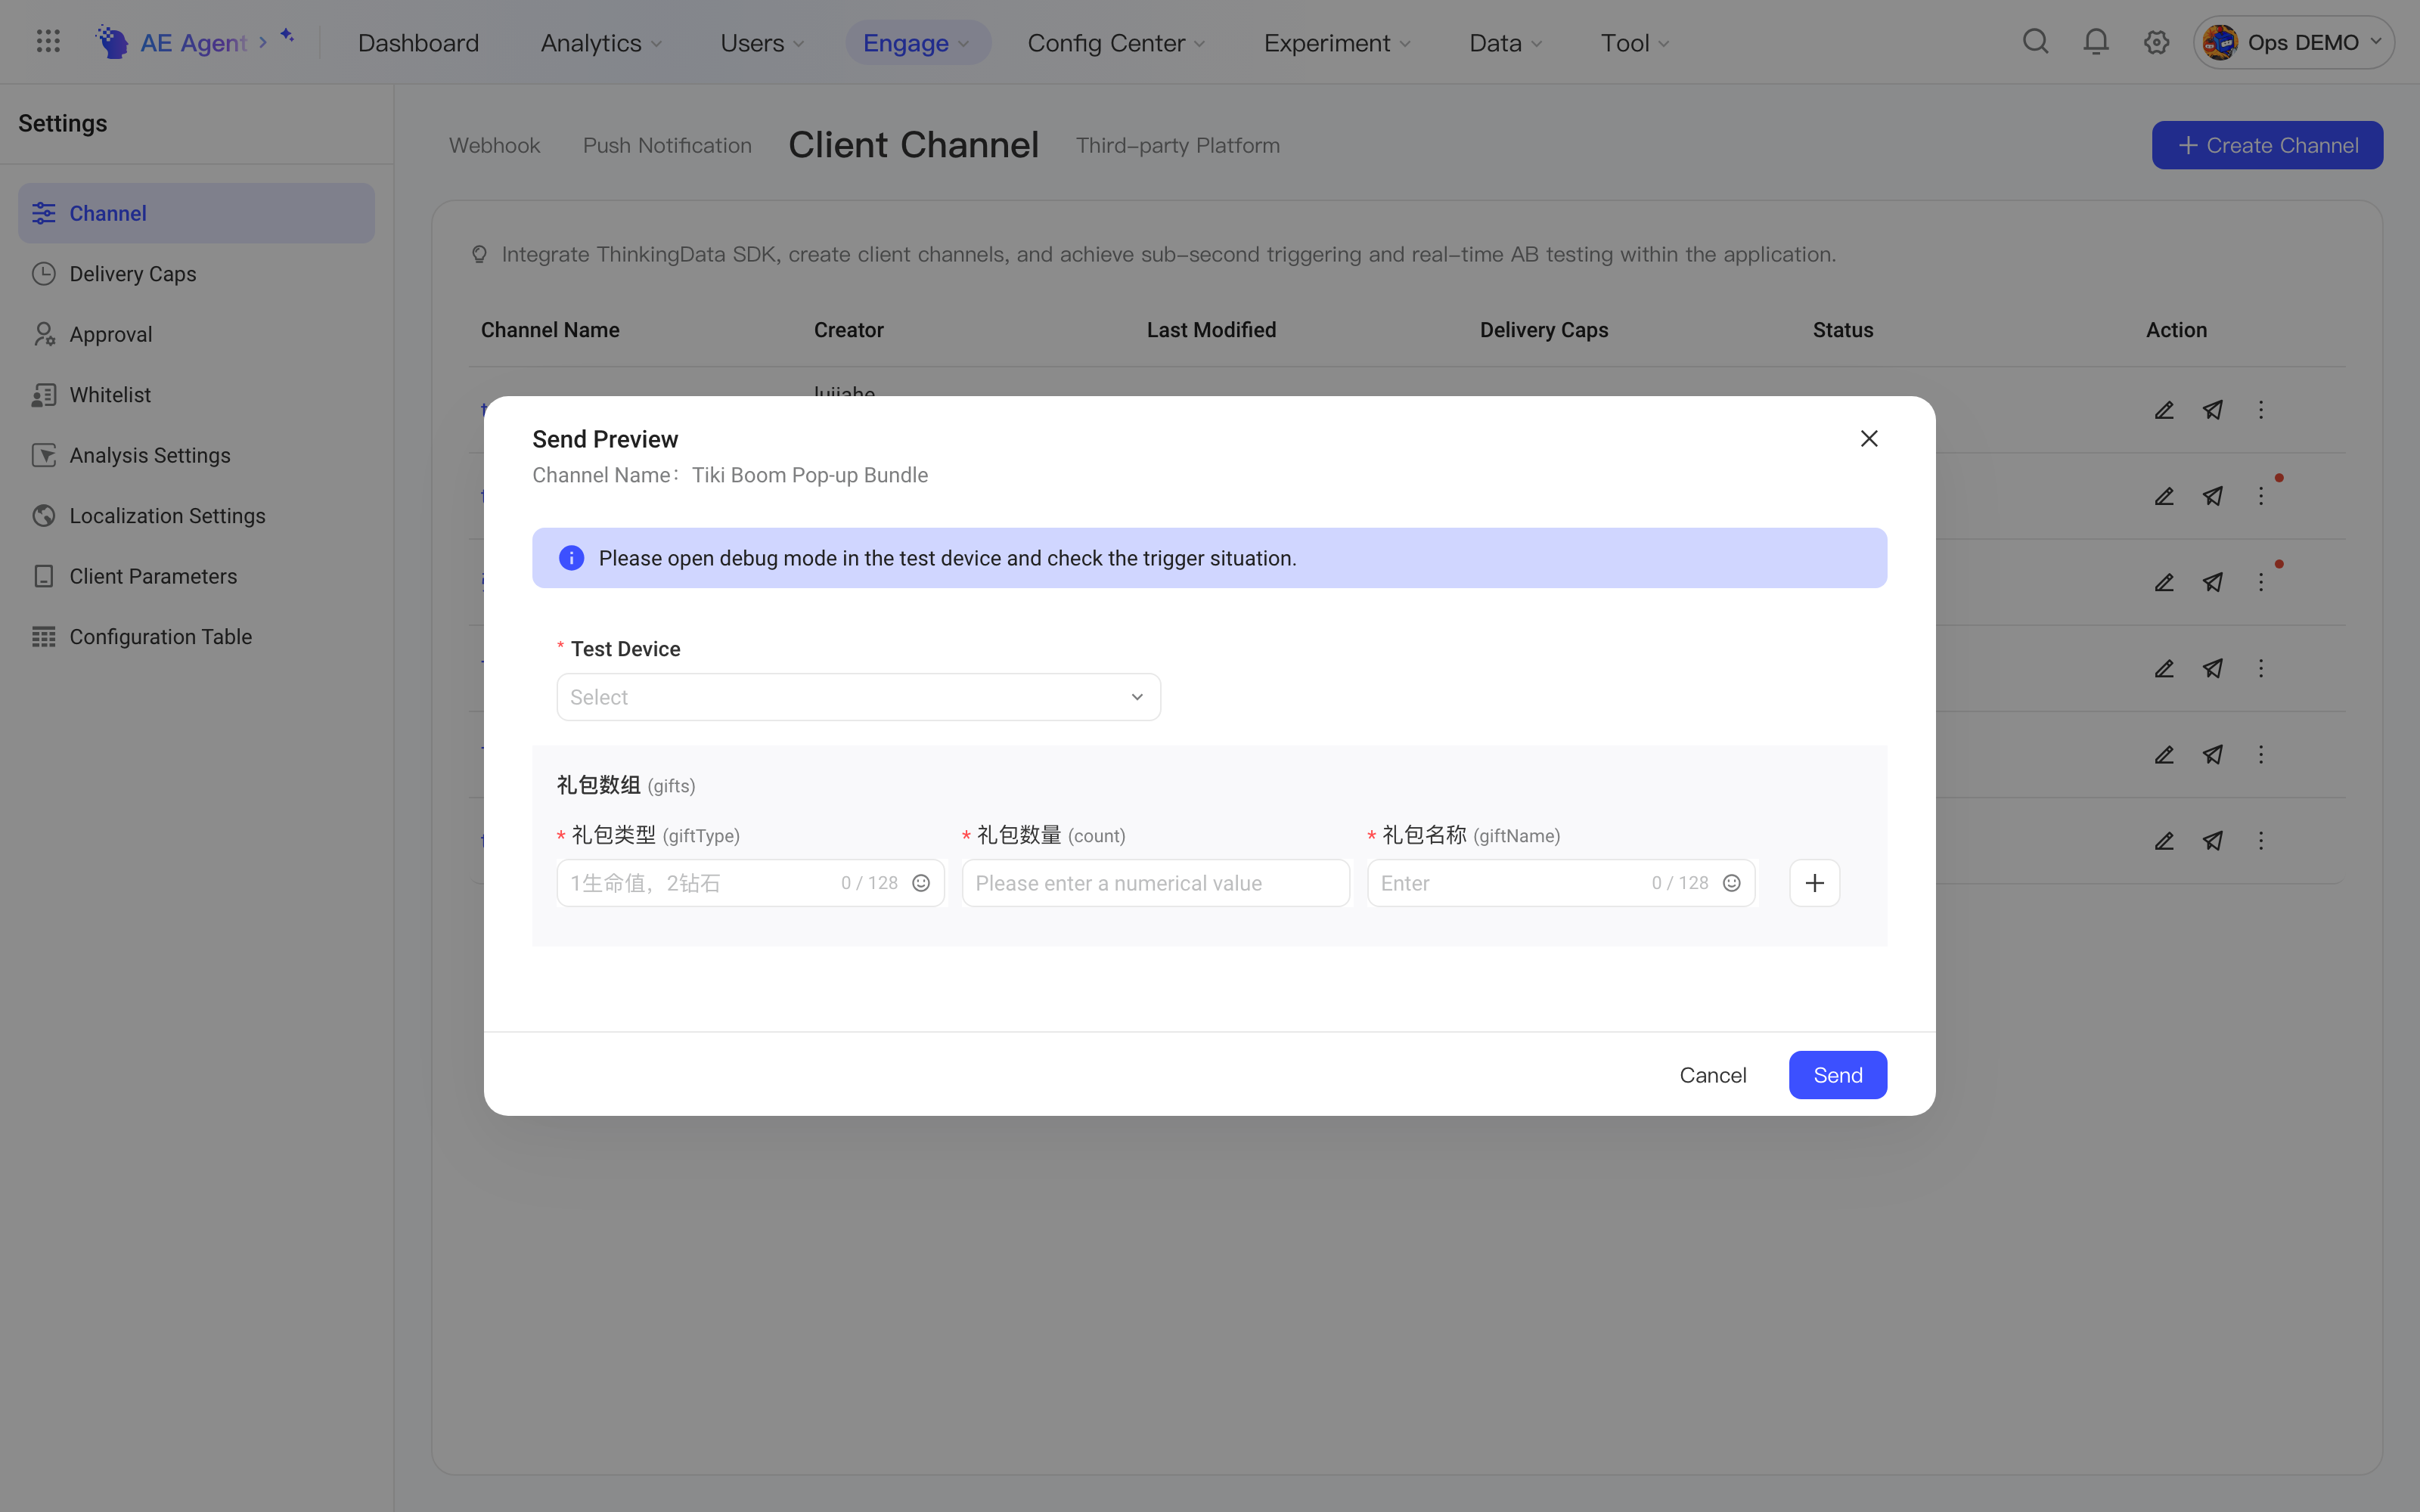Click the AE Agent logo icon
Image resolution: width=2420 pixels, height=1512 pixels.
(x=112, y=42)
